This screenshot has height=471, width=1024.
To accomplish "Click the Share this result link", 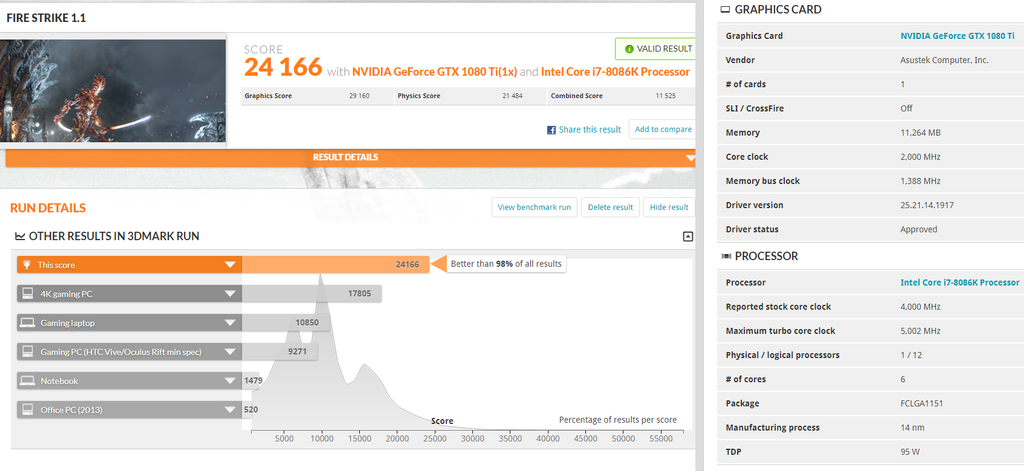I will pos(590,129).
